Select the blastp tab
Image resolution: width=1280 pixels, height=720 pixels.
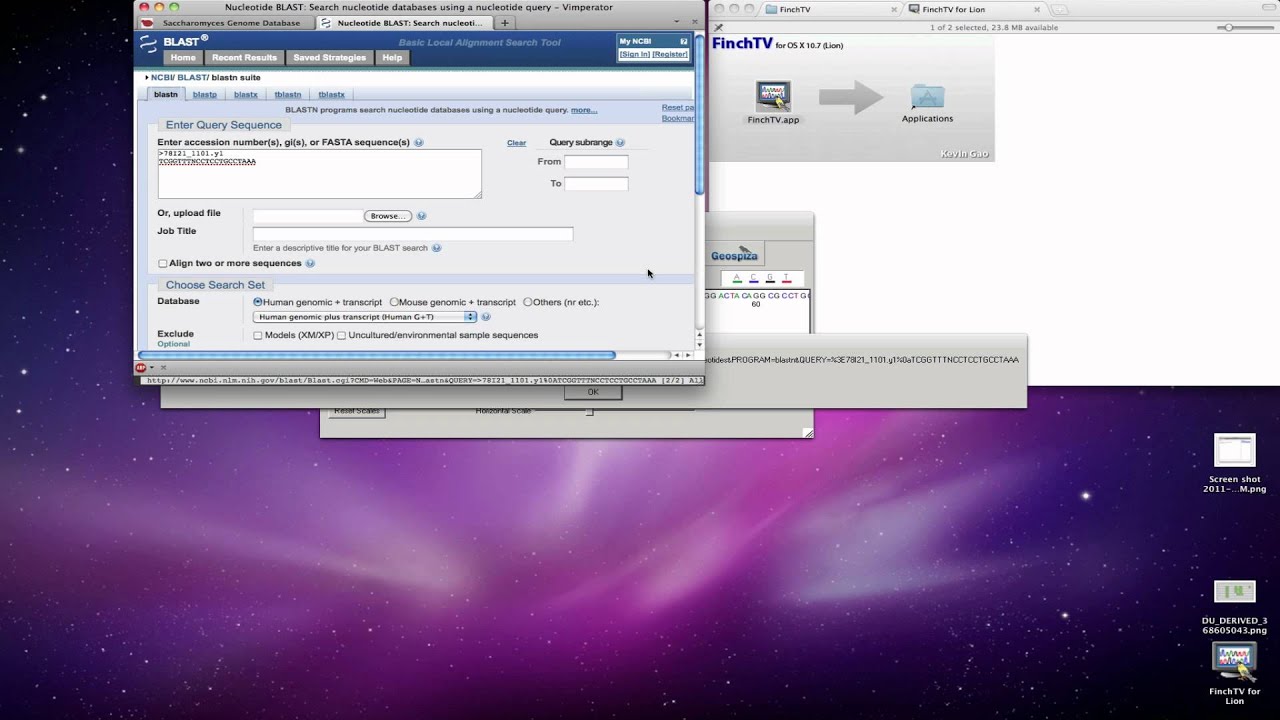click(205, 94)
